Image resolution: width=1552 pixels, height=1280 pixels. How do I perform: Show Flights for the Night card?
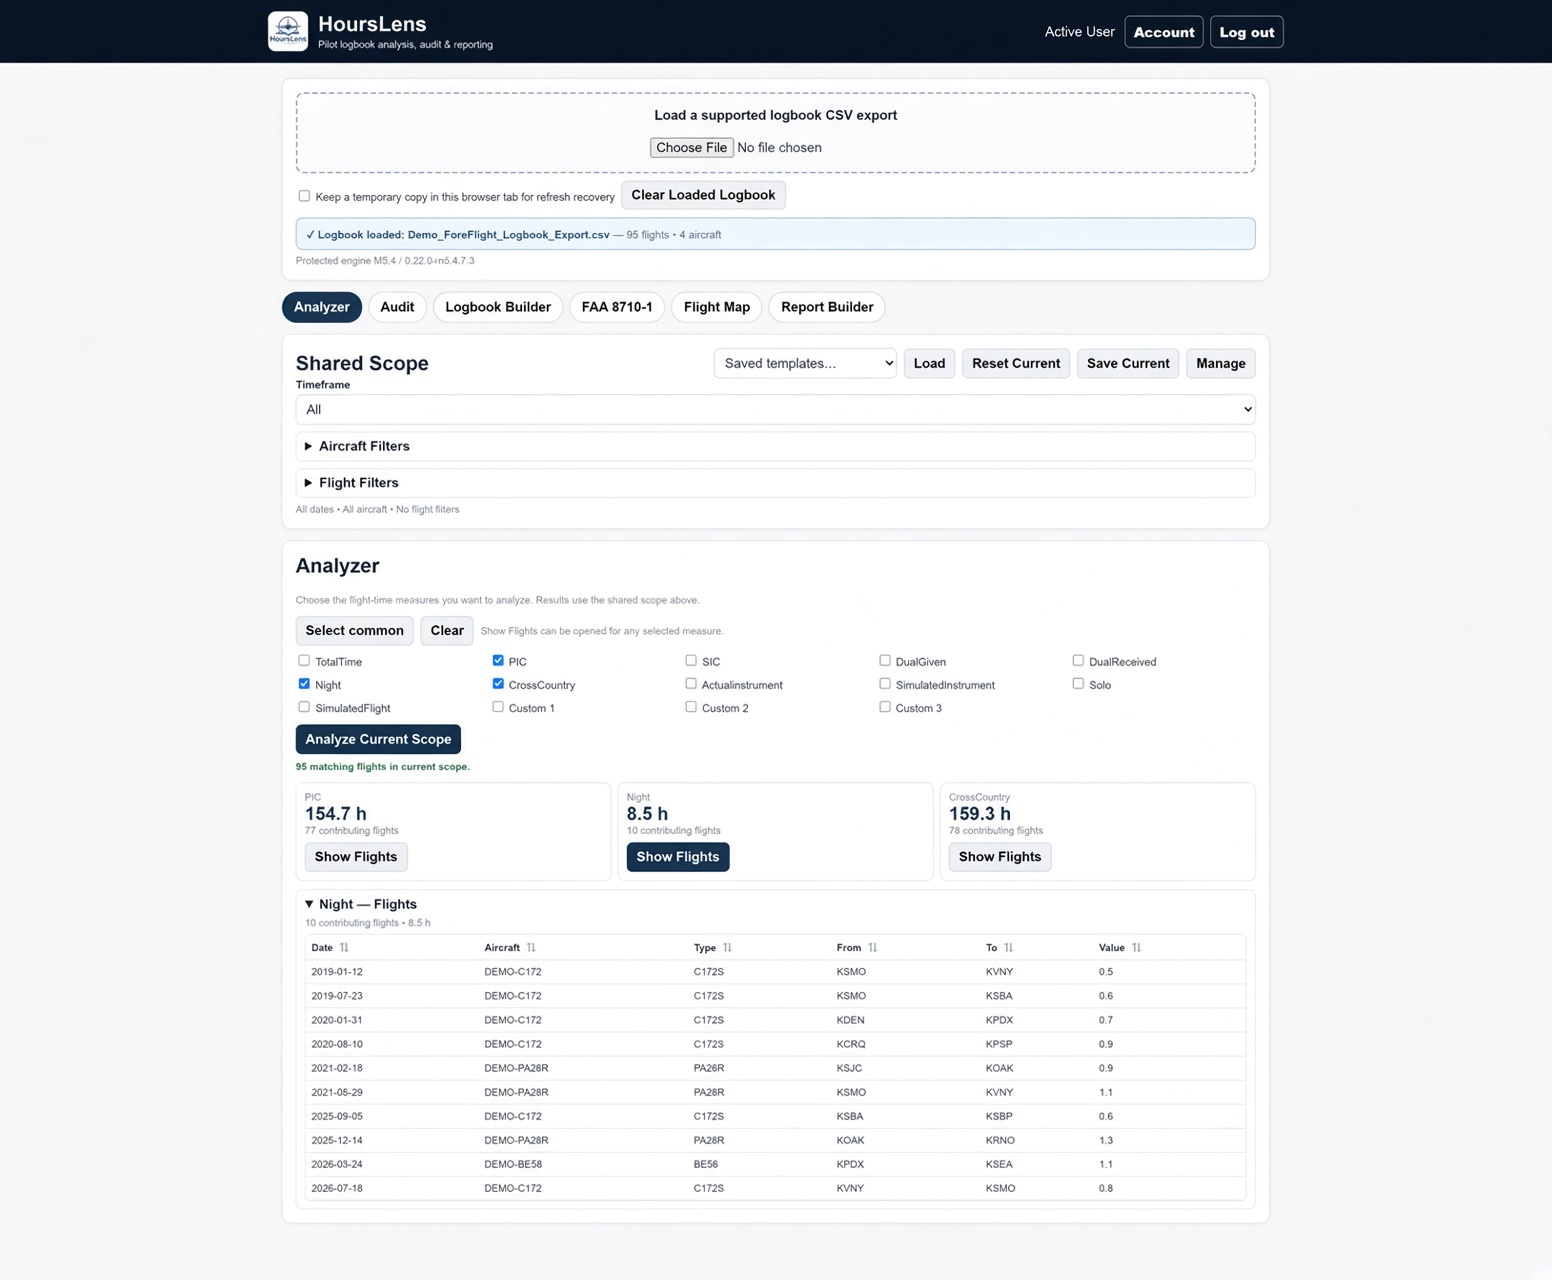pos(678,857)
